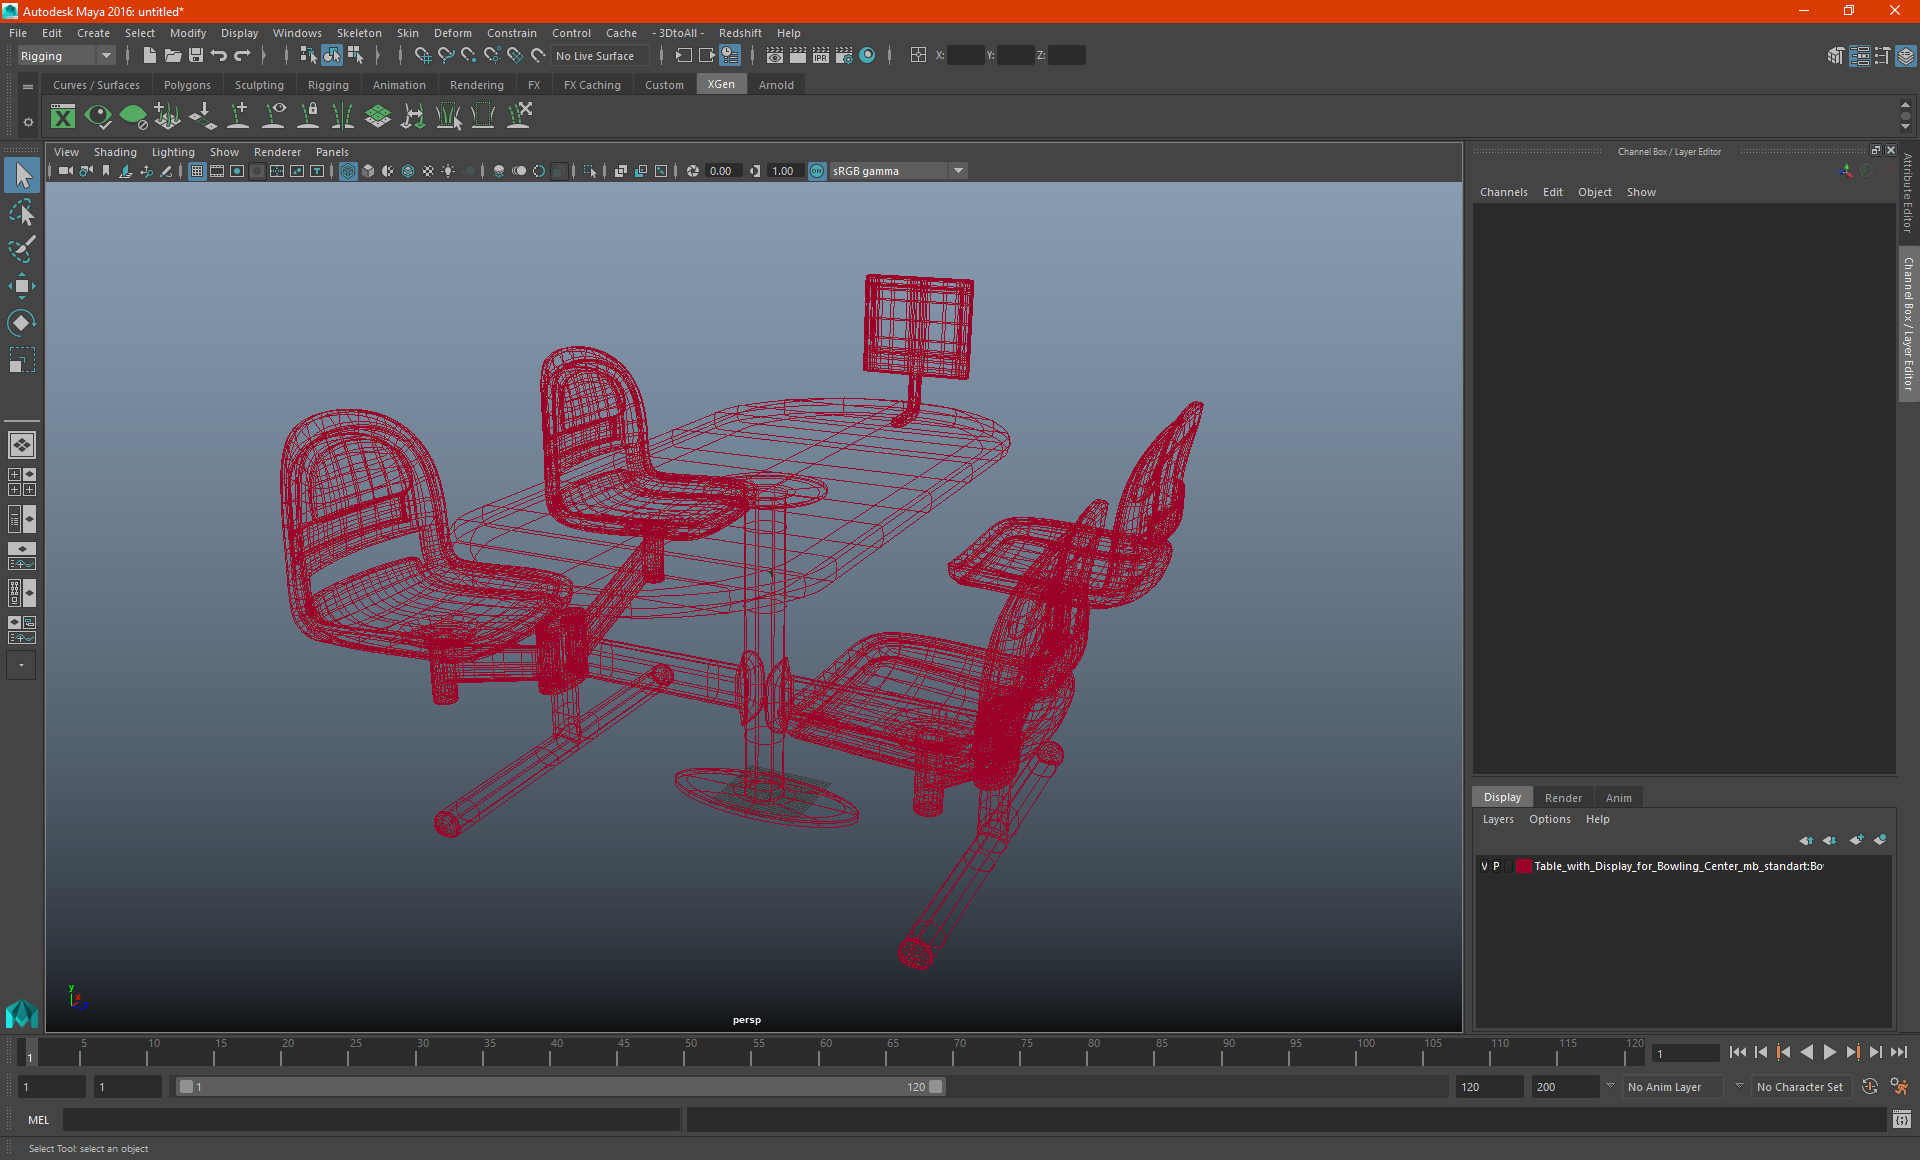Toggle layer visibility V box
1920x1160 pixels.
click(1484, 866)
